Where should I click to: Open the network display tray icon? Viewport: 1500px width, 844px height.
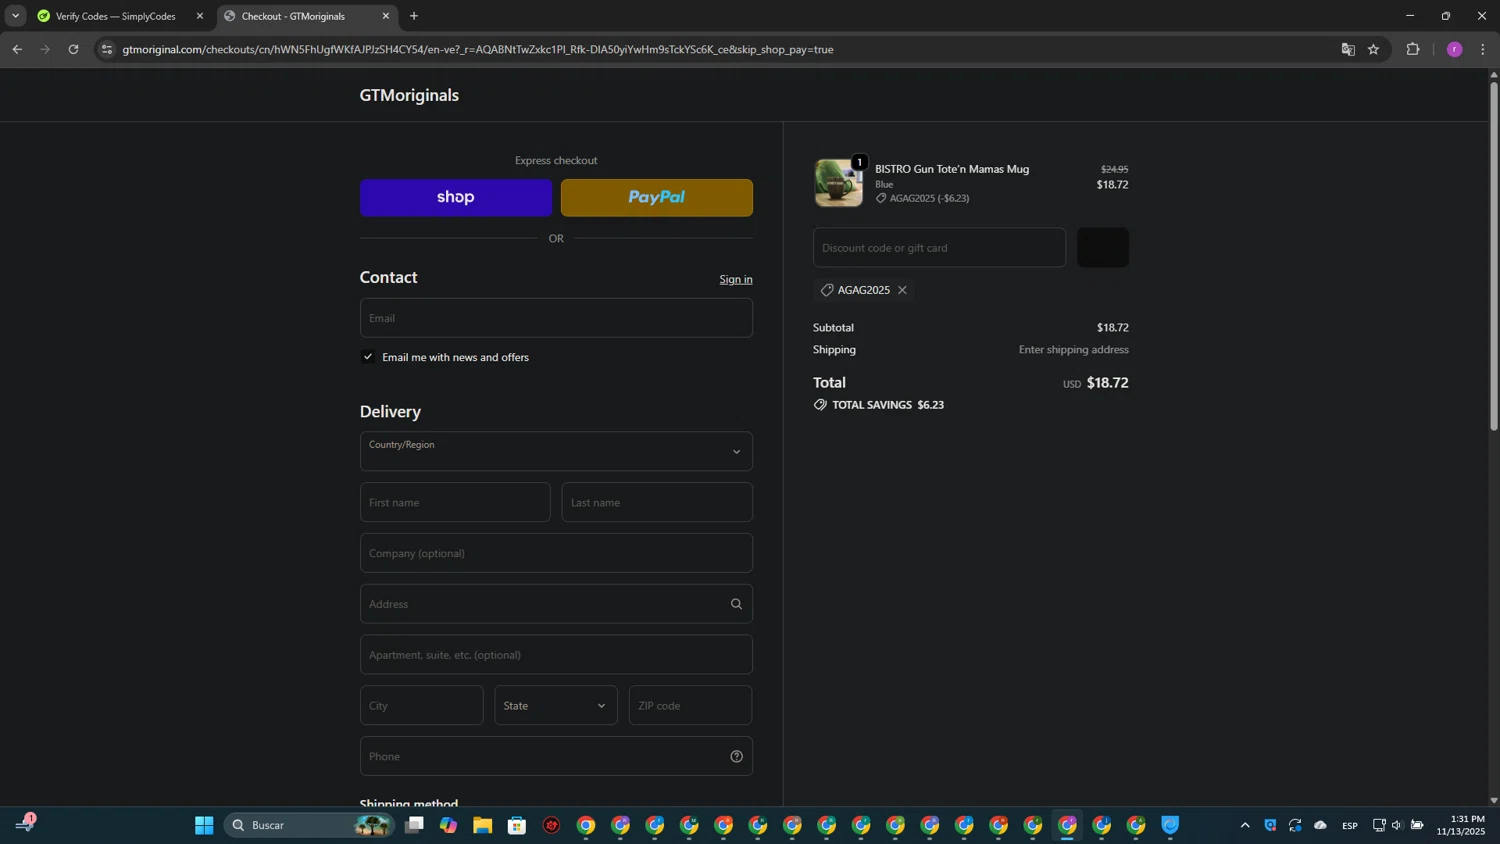point(1379,825)
